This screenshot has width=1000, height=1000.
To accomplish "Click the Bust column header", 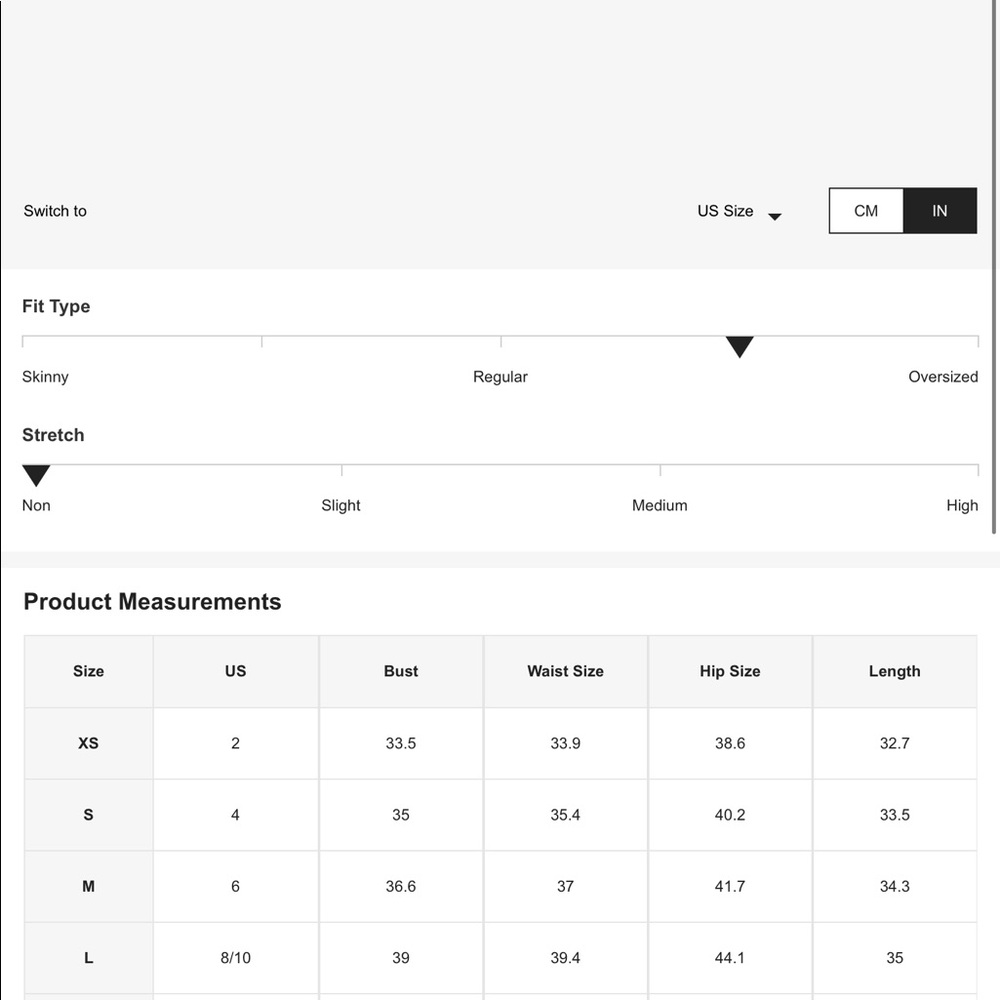I will tap(401, 671).
